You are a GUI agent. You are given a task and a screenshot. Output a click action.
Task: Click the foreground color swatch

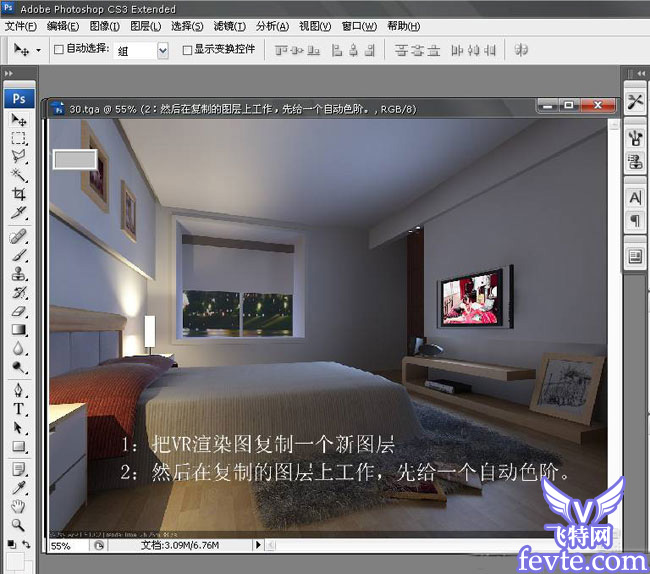coord(15,562)
